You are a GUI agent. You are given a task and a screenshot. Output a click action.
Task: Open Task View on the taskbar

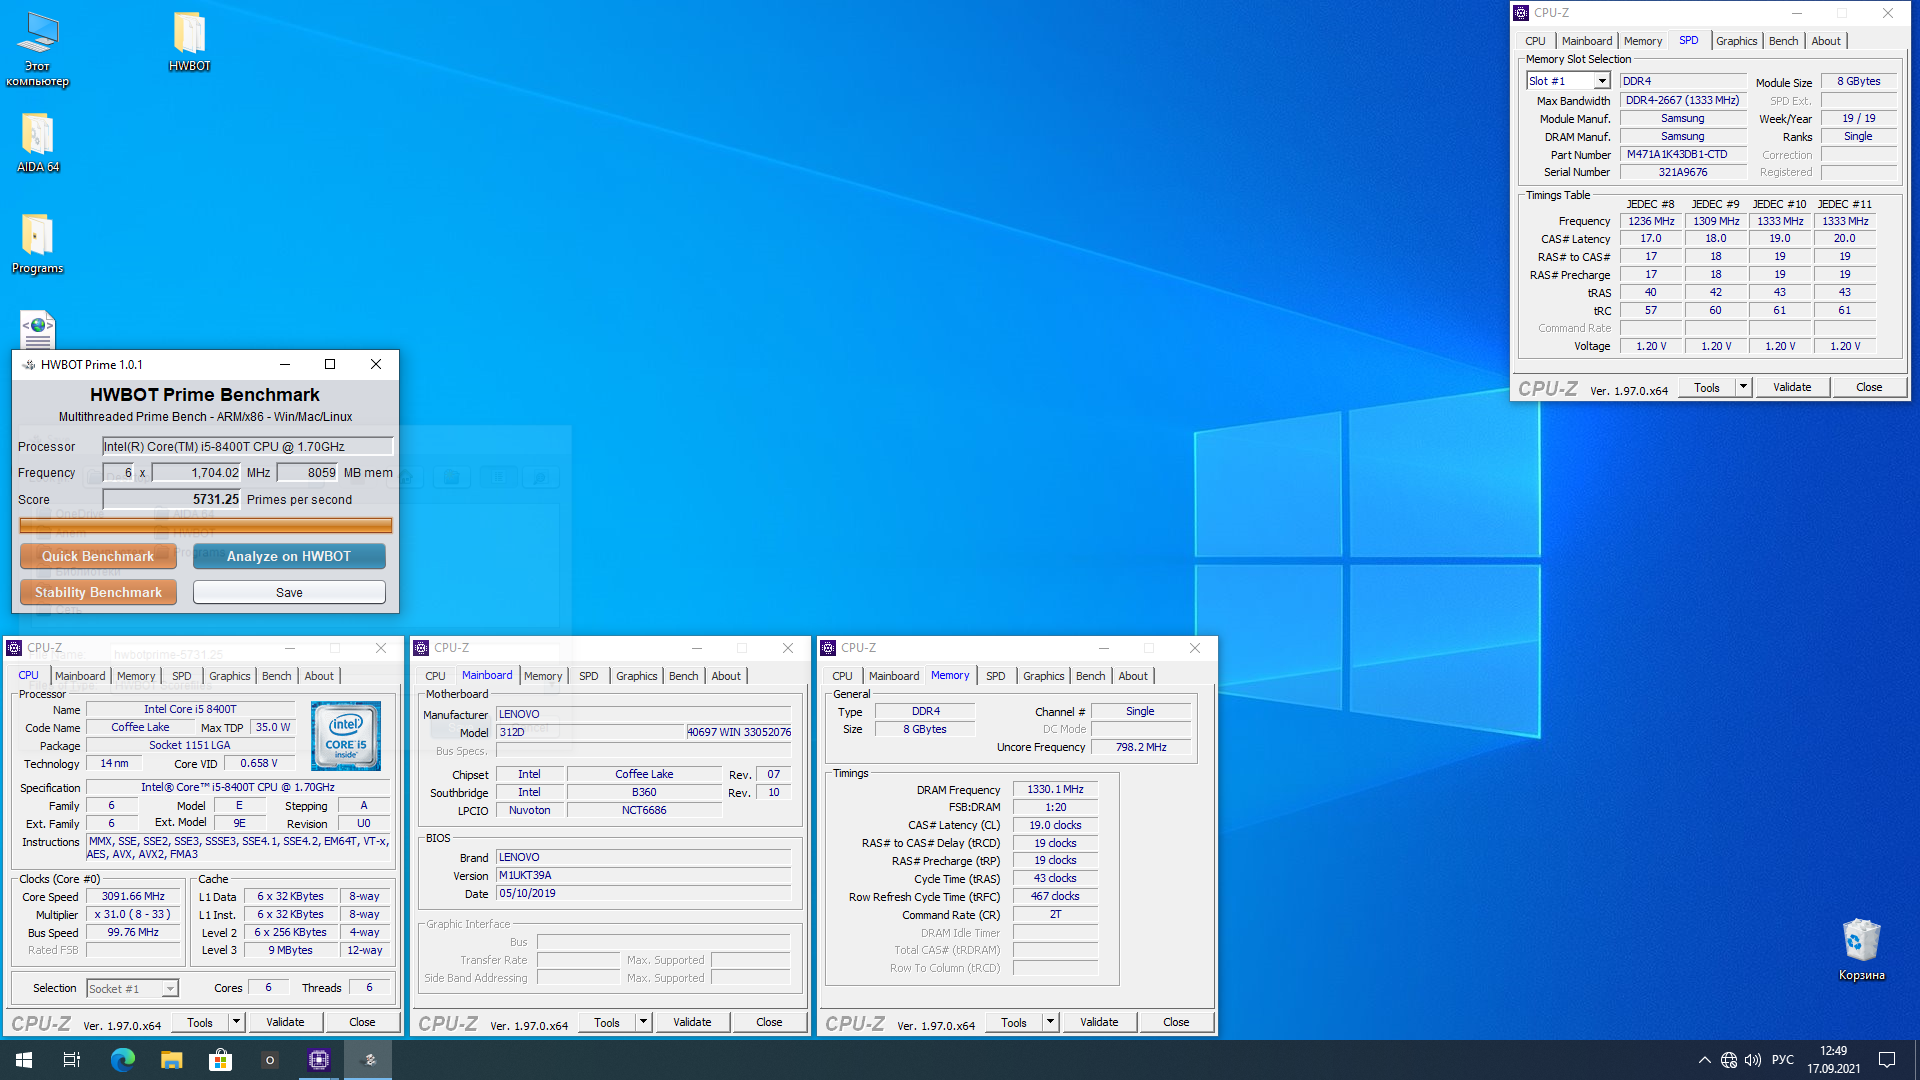(x=72, y=1060)
